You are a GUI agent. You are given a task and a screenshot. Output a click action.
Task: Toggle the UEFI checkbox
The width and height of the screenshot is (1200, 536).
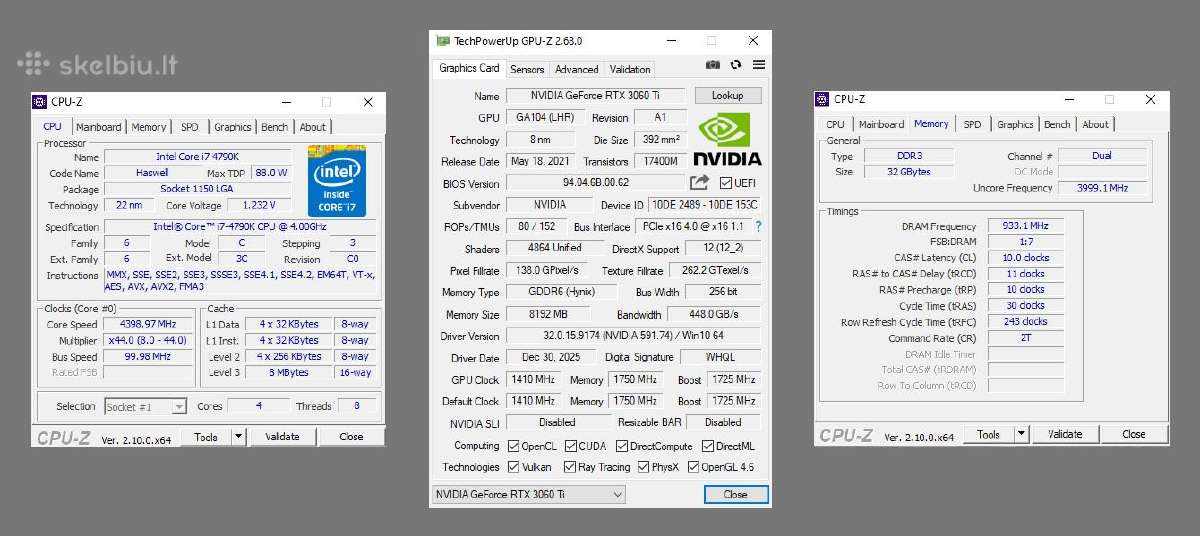727,183
